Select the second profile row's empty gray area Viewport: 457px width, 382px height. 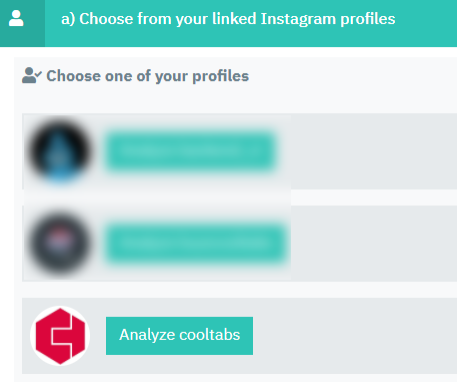click(374, 244)
